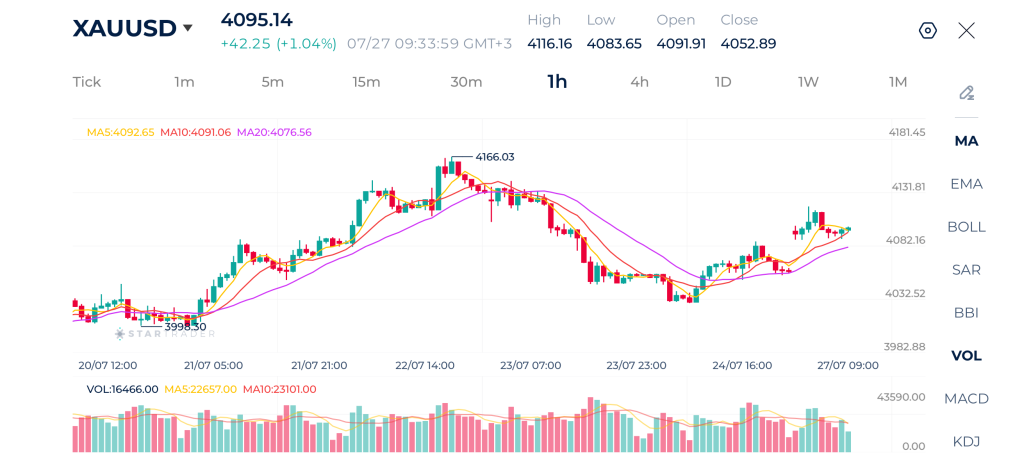Choose the 15m timeframe
Viewport: 1024px width, 471px height.
[366, 82]
